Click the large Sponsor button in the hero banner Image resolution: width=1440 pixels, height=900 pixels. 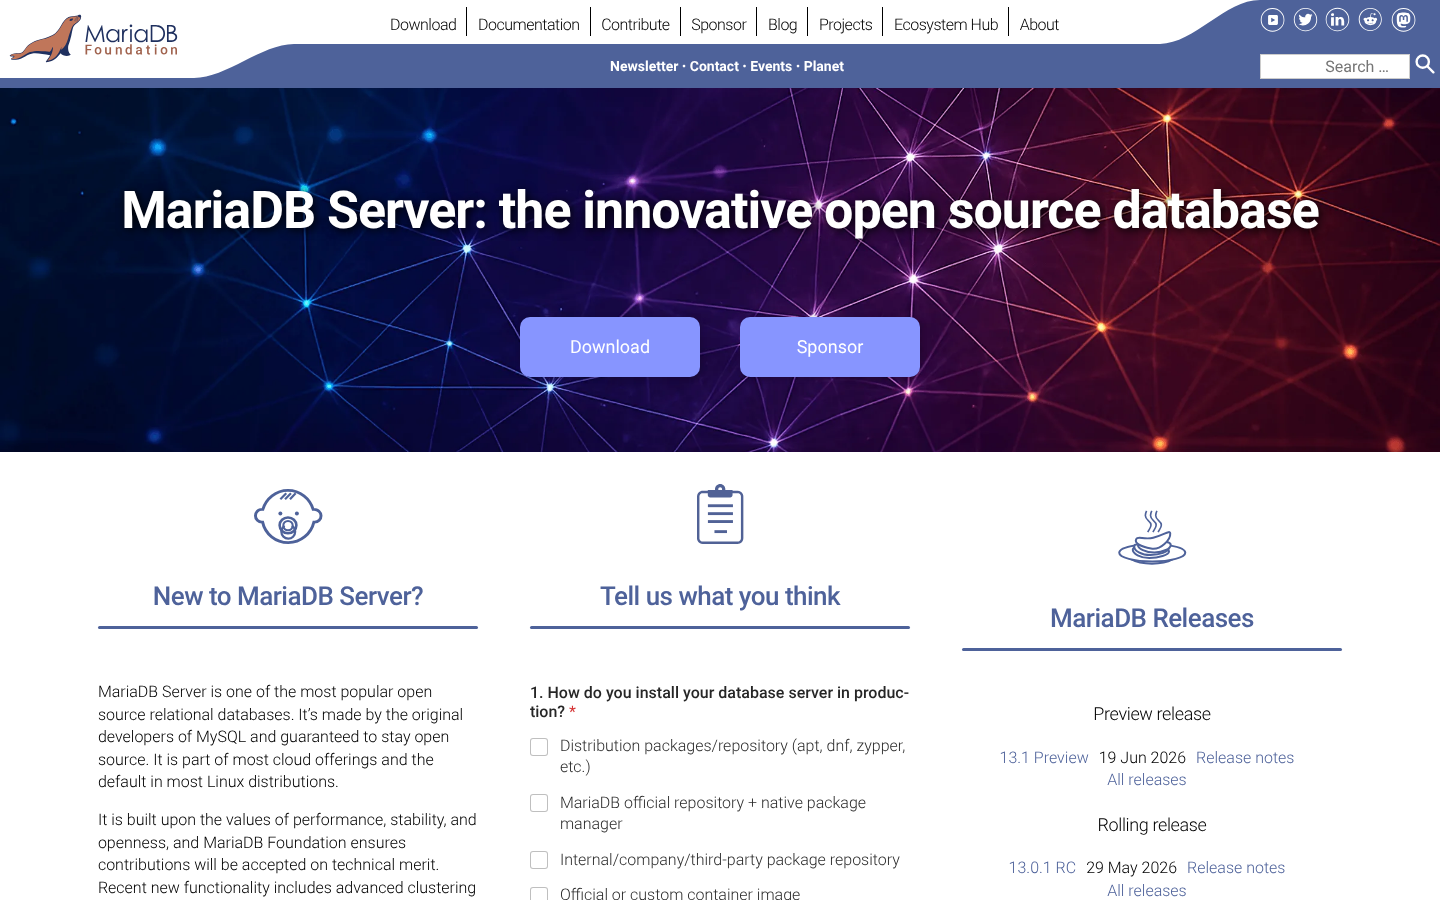[x=830, y=347]
